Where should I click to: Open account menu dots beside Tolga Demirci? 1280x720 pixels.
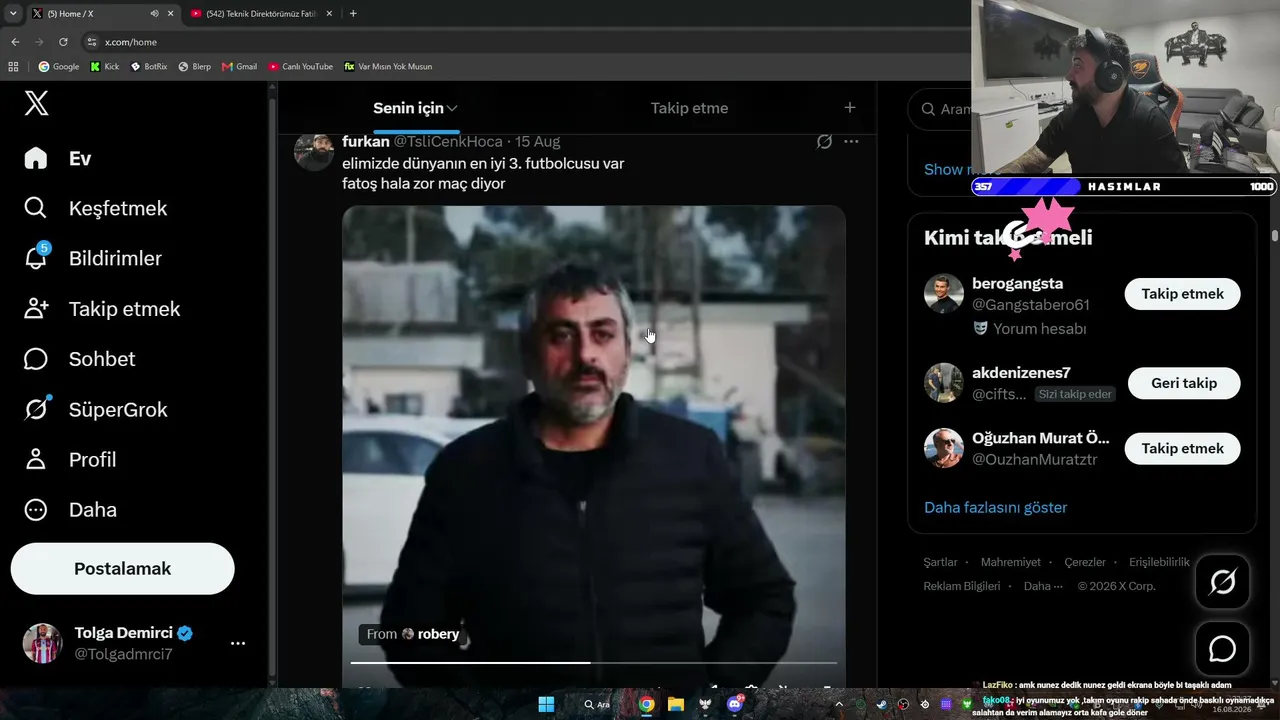pos(238,643)
